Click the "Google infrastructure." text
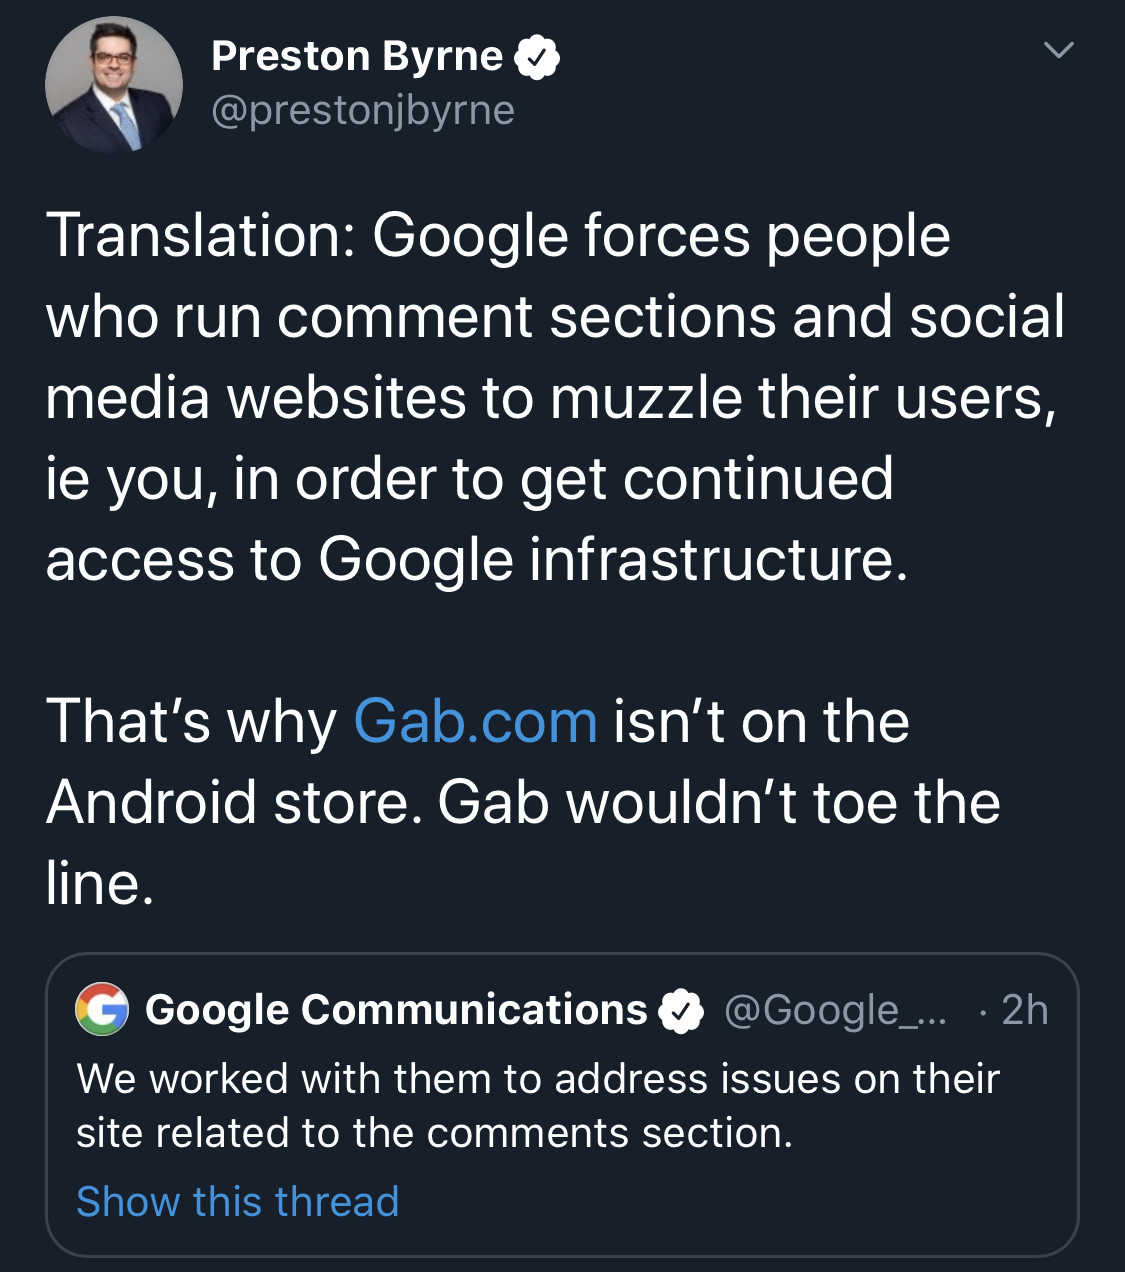The height and width of the screenshot is (1272, 1125). pyautogui.click(x=613, y=559)
